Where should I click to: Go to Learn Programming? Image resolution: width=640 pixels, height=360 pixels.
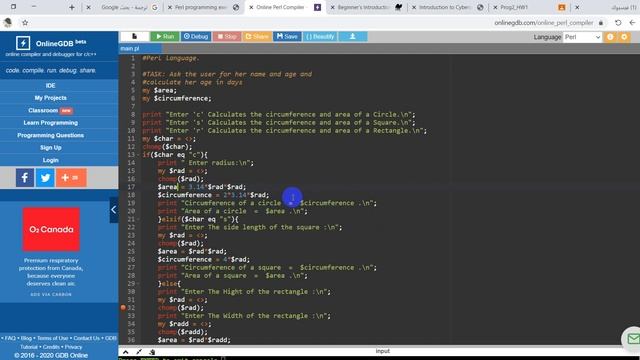coord(51,123)
